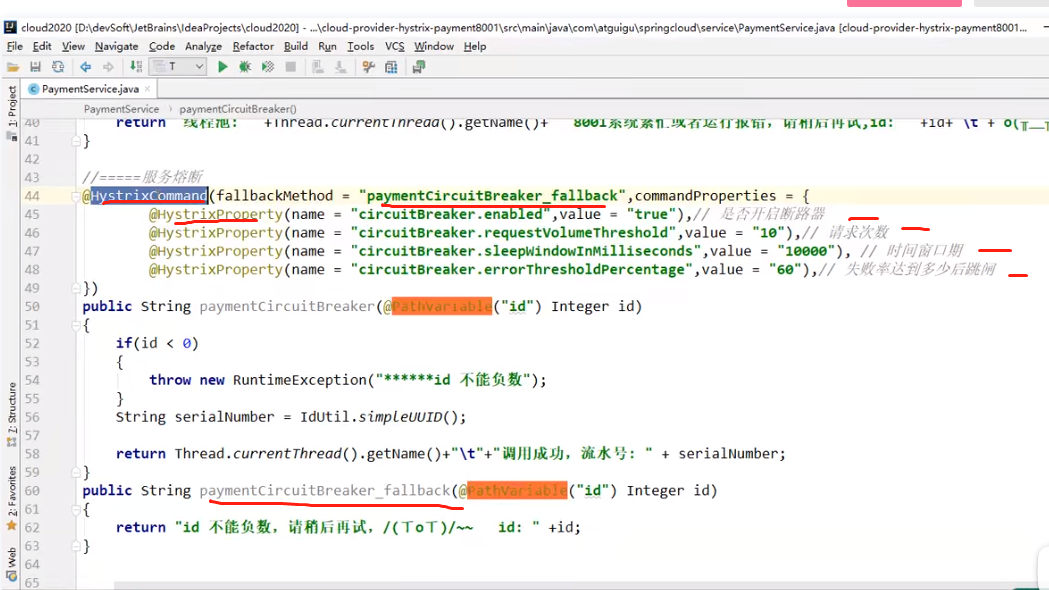Click PaymentService in the breadcrumb
Viewport: 1049px width, 590px height.
pos(121,109)
